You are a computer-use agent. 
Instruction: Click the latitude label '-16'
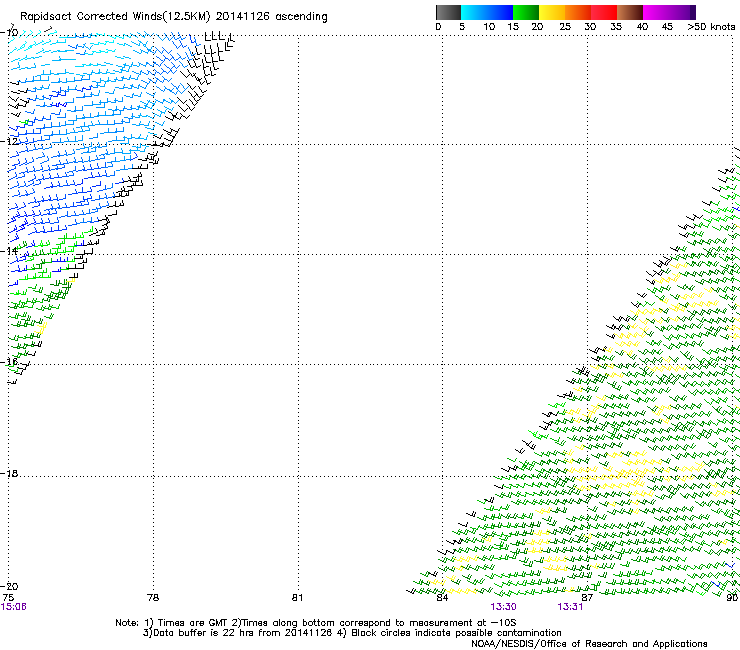click(x=9, y=362)
